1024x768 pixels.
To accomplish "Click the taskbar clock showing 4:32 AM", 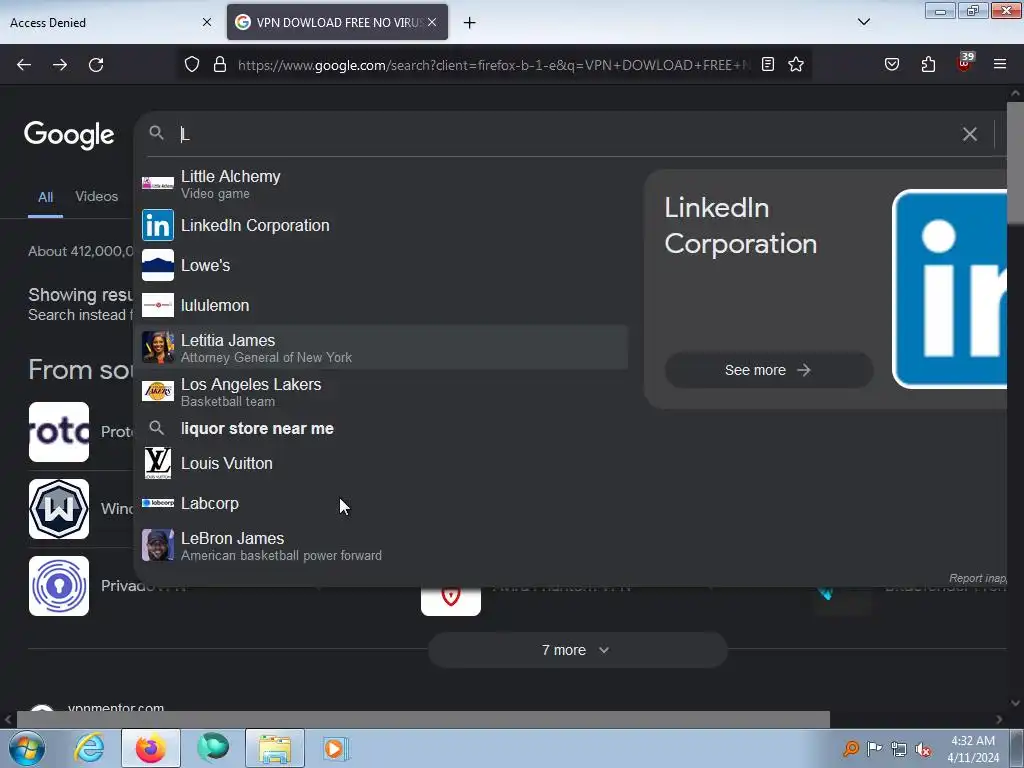I will [x=973, y=749].
